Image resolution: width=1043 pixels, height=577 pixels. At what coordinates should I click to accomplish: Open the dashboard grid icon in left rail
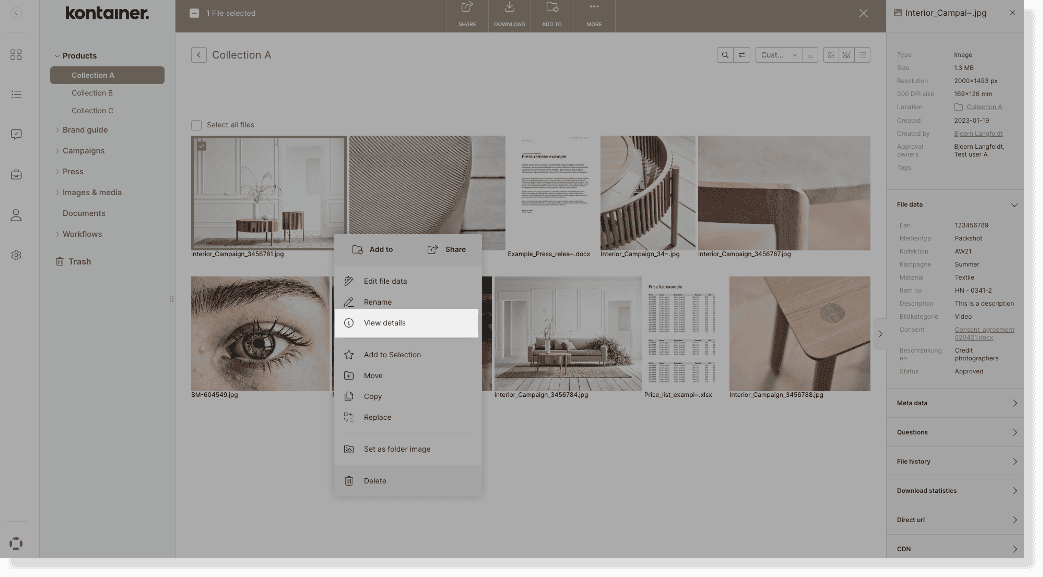(16, 54)
